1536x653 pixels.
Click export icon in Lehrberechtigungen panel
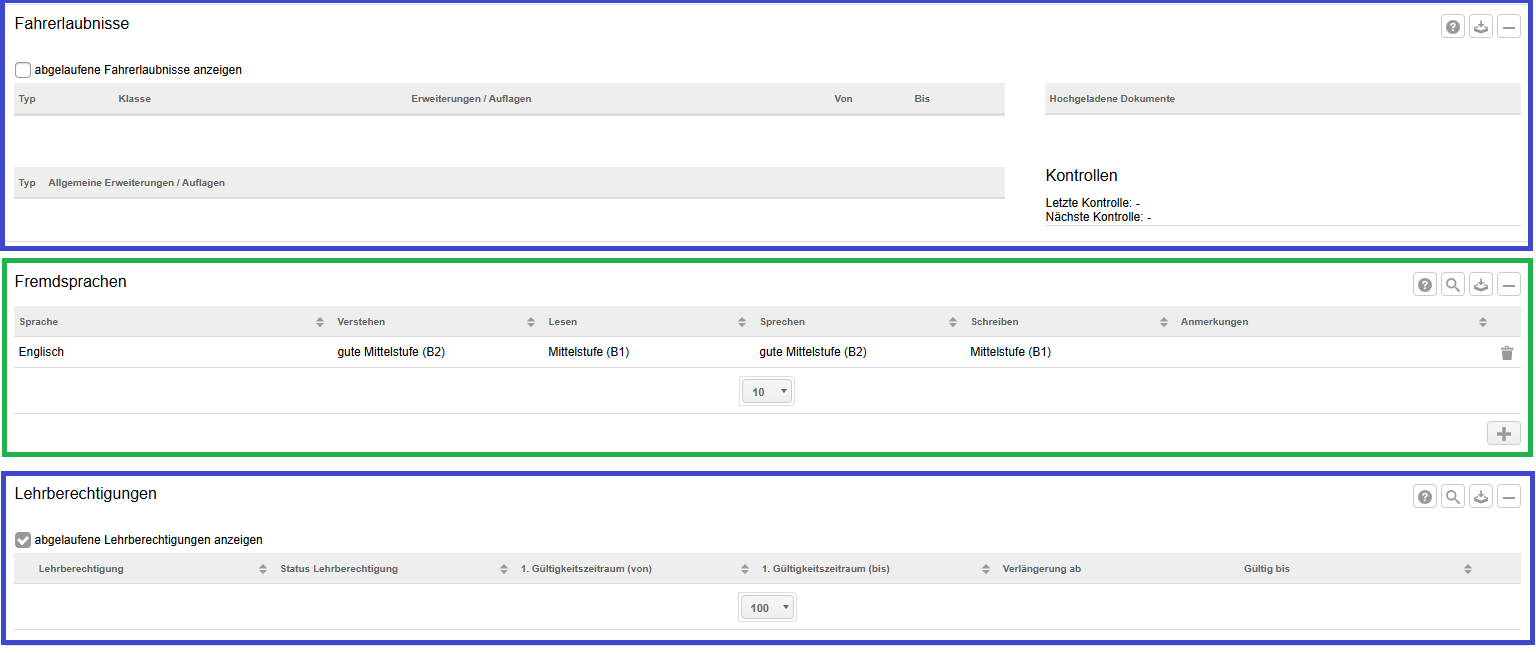click(1481, 496)
